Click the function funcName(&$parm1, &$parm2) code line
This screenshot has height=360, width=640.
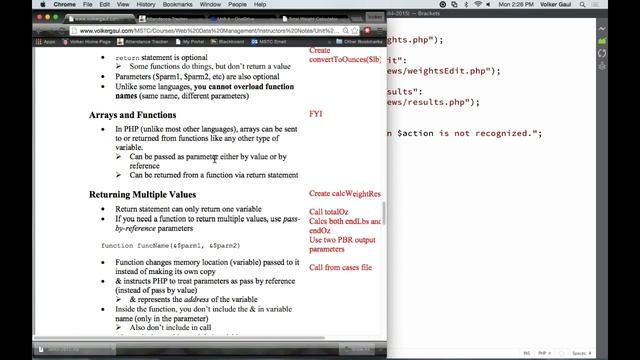point(171,246)
